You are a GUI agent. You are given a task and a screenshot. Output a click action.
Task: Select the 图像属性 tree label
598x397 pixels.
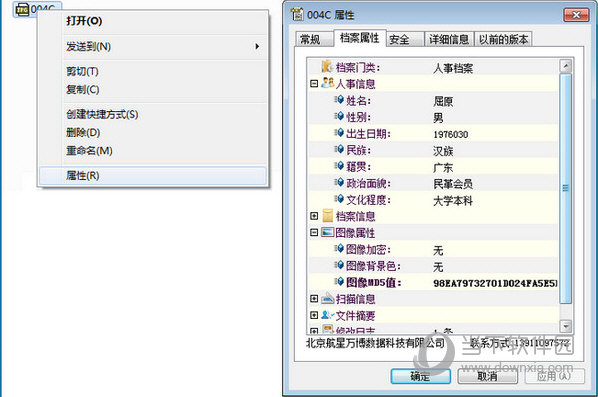[355, 233]
